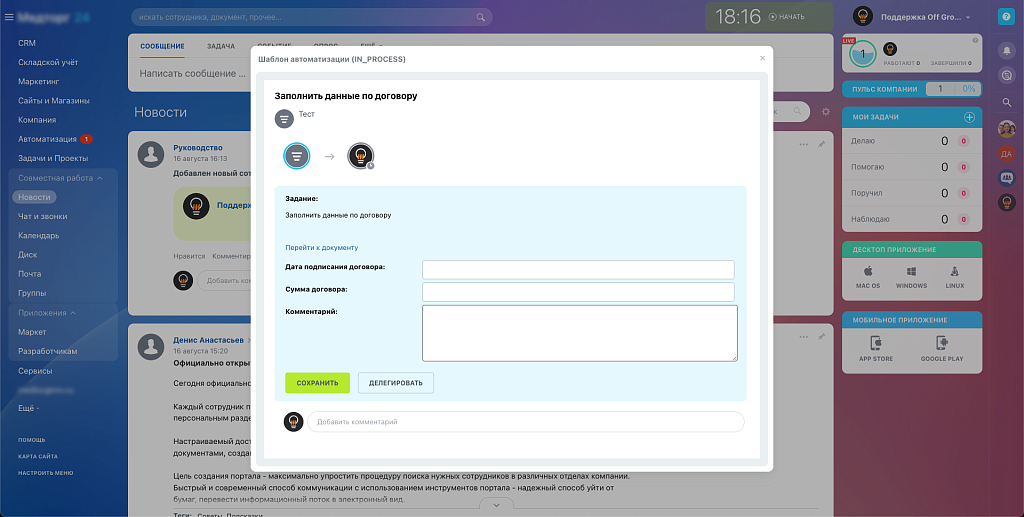This screenshot has width=1024, height=517.
Task: Close the automation template dialog
Action: [x=762, y=58]
